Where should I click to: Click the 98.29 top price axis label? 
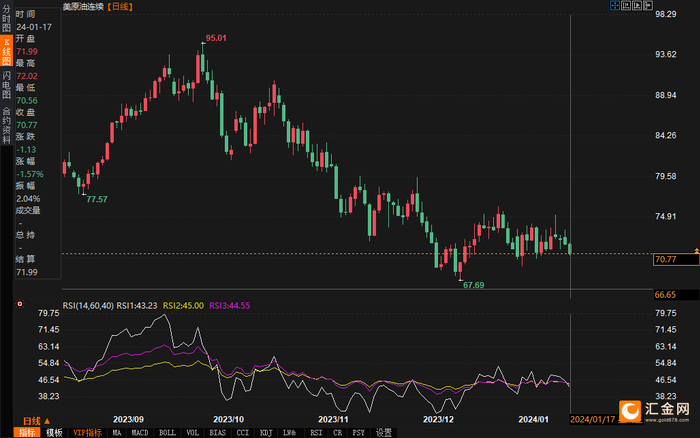tap(666, 14)
